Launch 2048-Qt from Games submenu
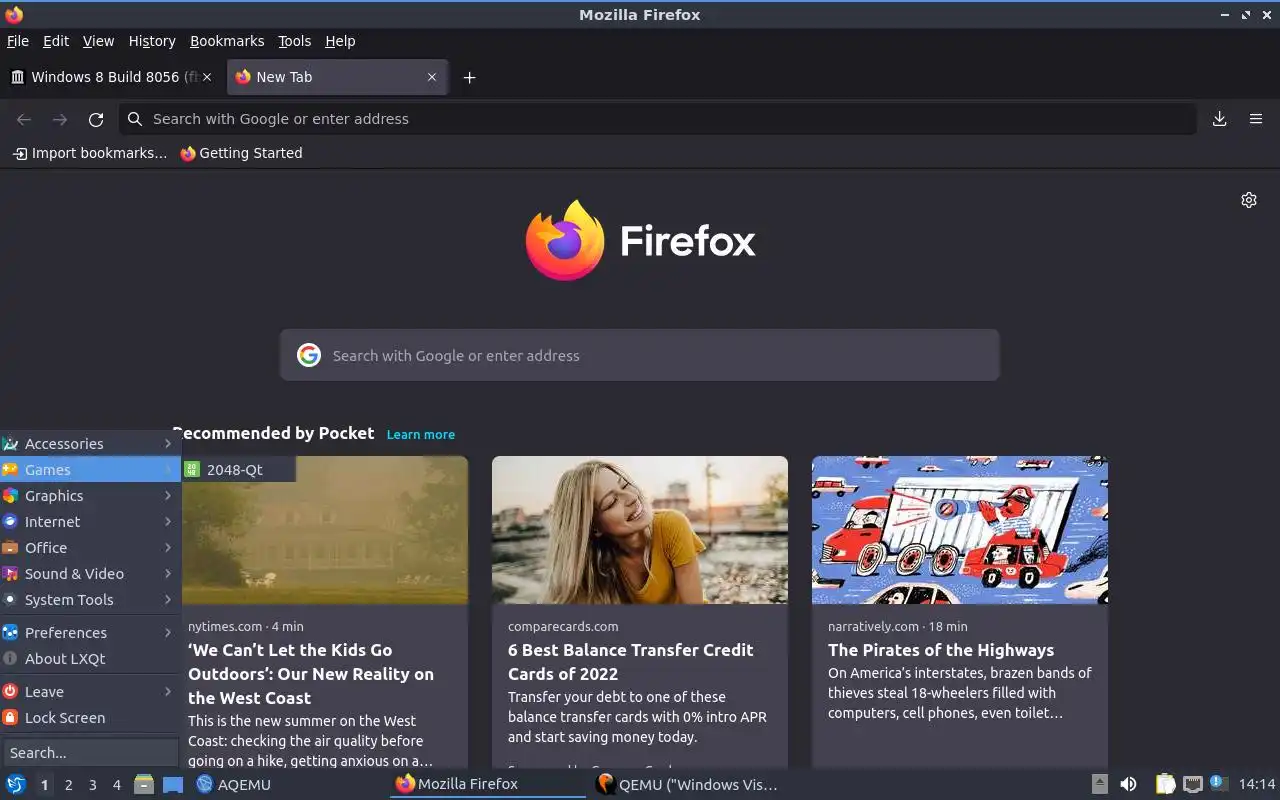This screenshot has height=800, width=1280. [238, 470]
